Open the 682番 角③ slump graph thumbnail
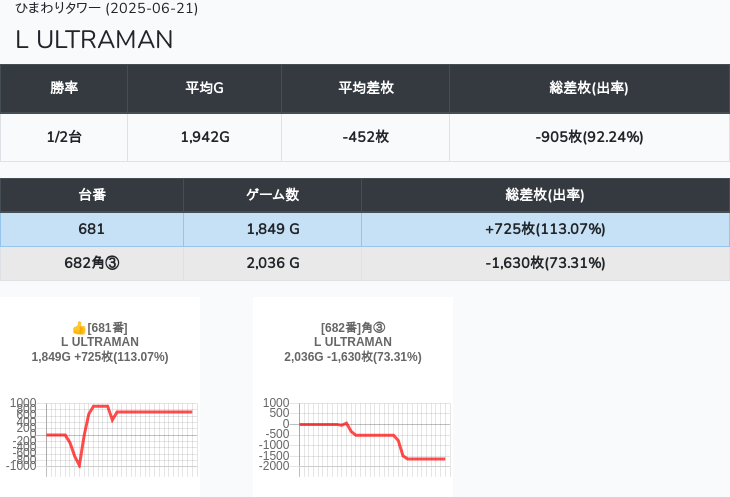Image resolution: width=730 pixels, height=497 pixels. (353, 397)
